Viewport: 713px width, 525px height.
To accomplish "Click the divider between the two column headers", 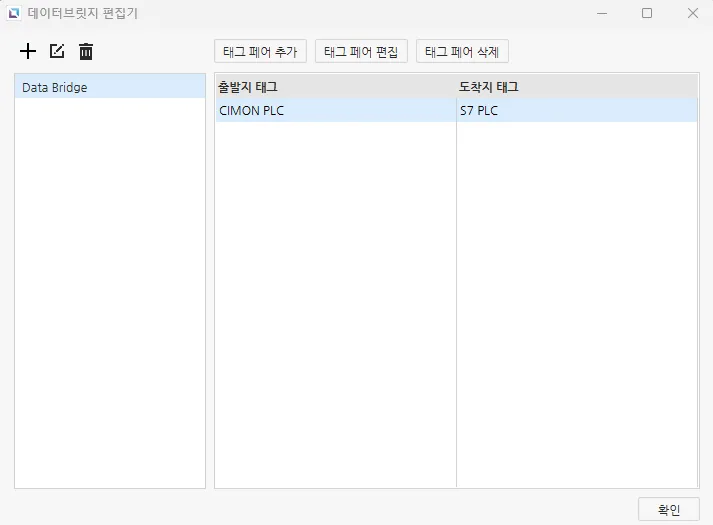I will [456, 87].
